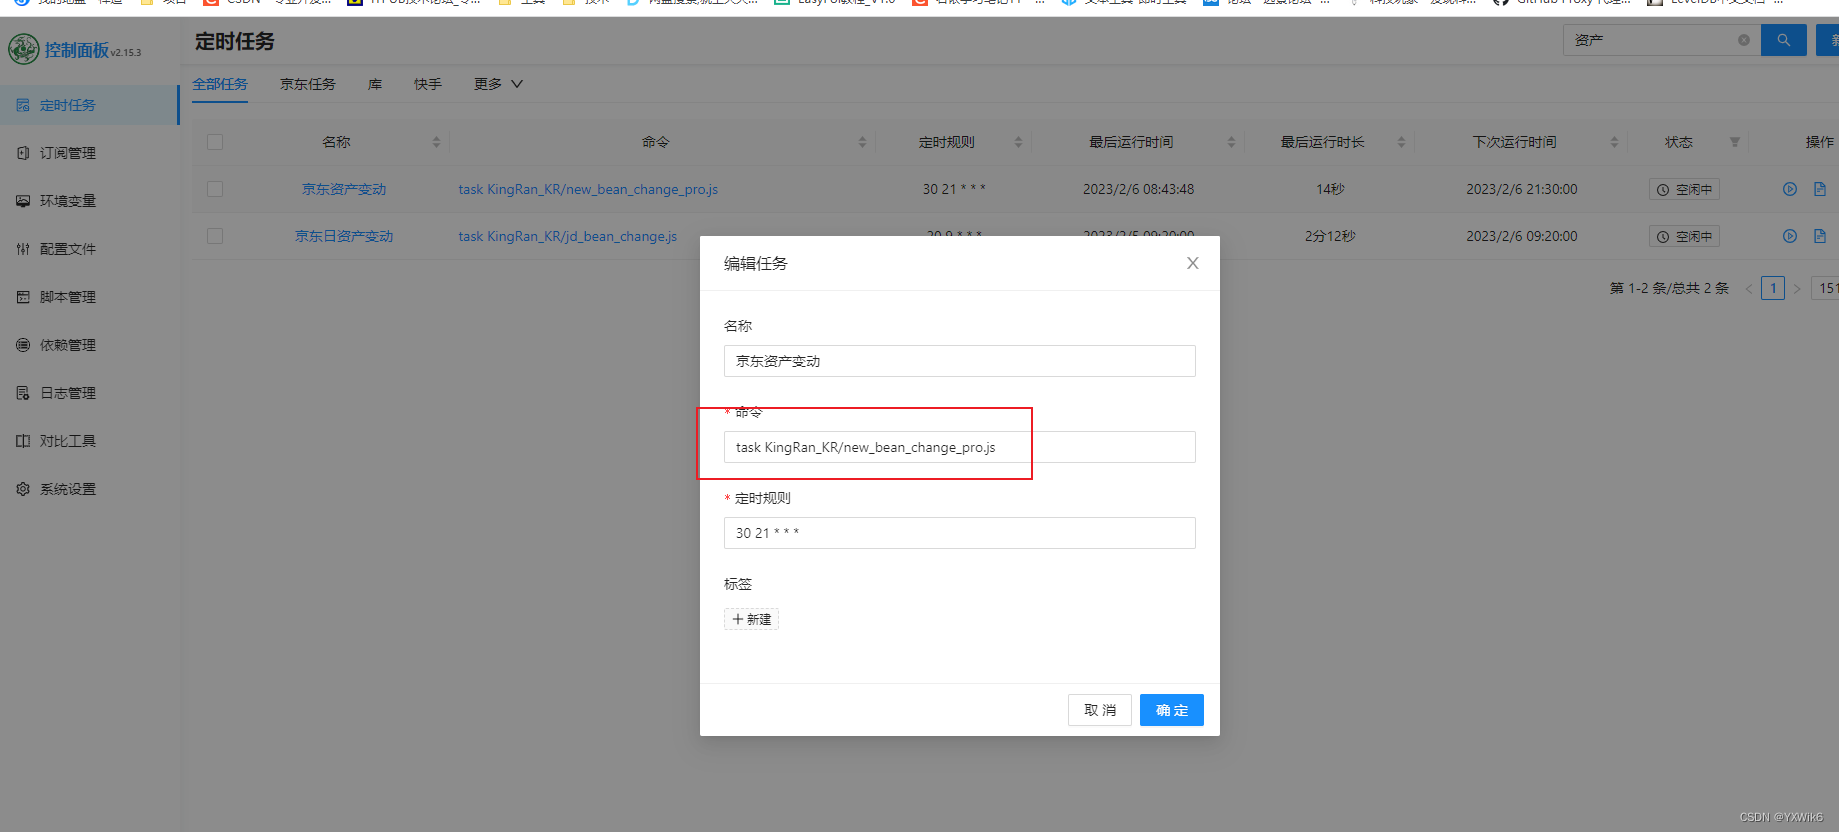View log icon for 京东日资产变动 row
This screenshot has width=1839, height=832.
(x=1820, y=236)
